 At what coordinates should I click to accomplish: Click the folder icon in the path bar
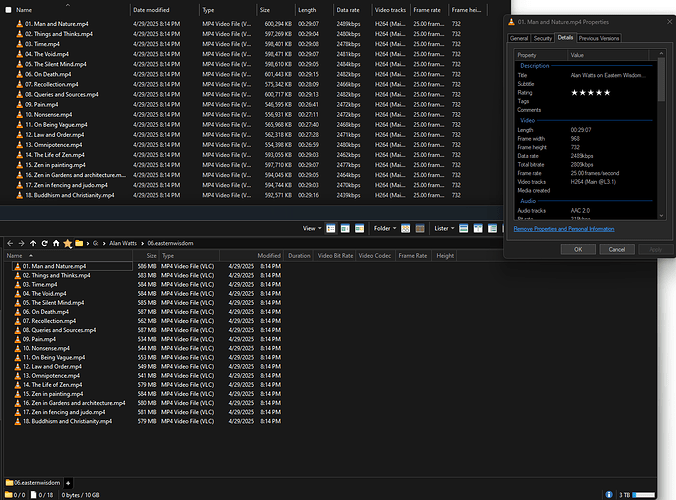[79, 243]
